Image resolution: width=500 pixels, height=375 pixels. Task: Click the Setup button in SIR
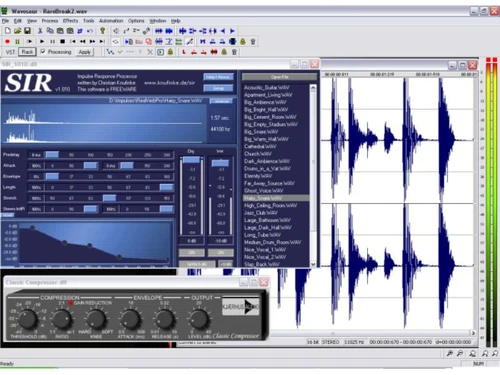coord(218,88)
